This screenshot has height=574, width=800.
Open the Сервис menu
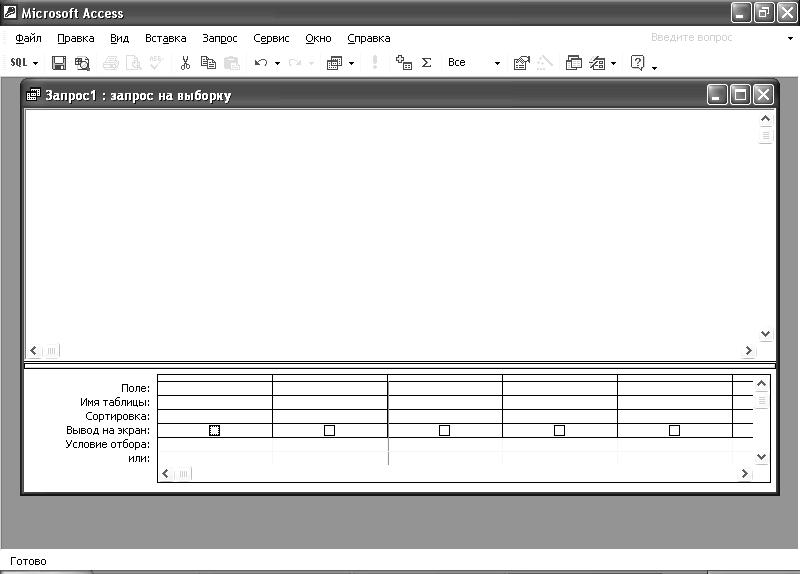pos(271,38)
